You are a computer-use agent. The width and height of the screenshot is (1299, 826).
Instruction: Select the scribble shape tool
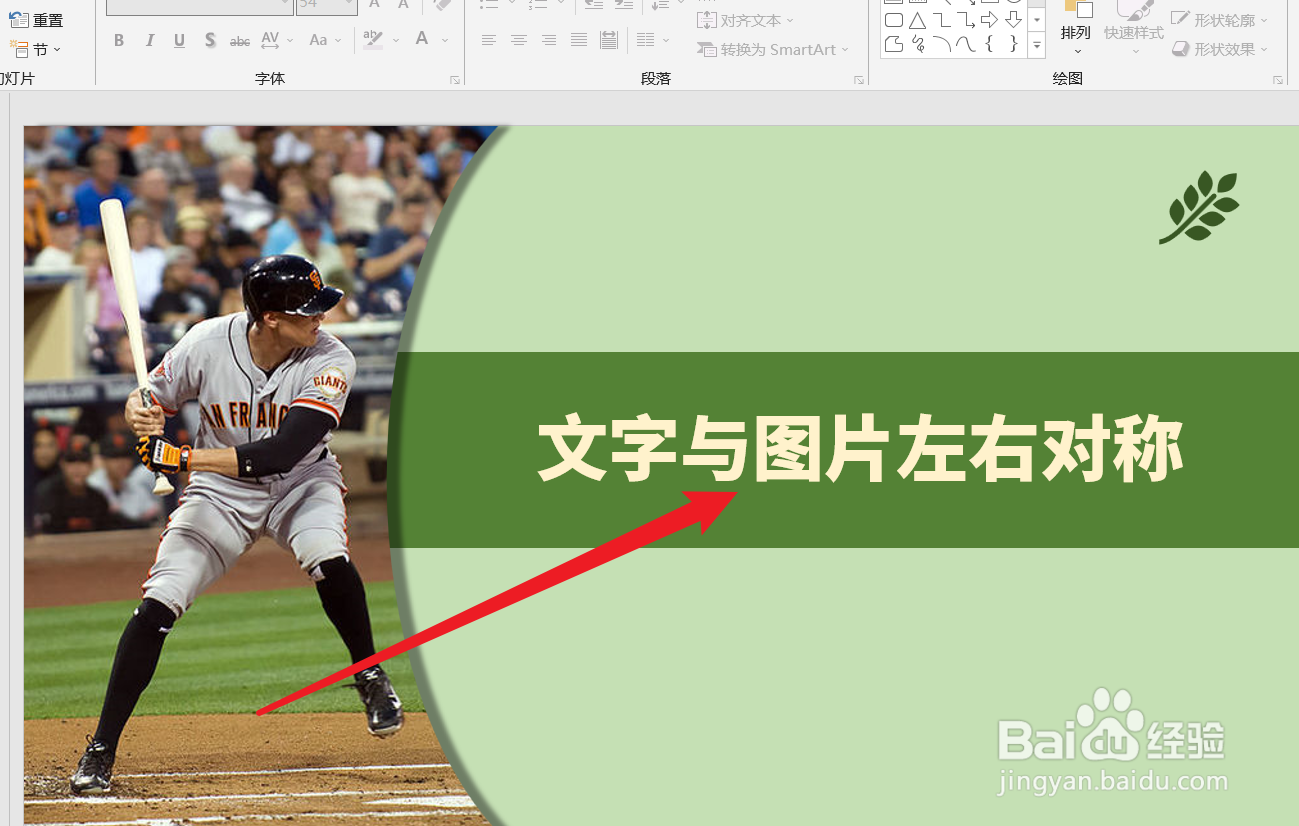[918, 44]
